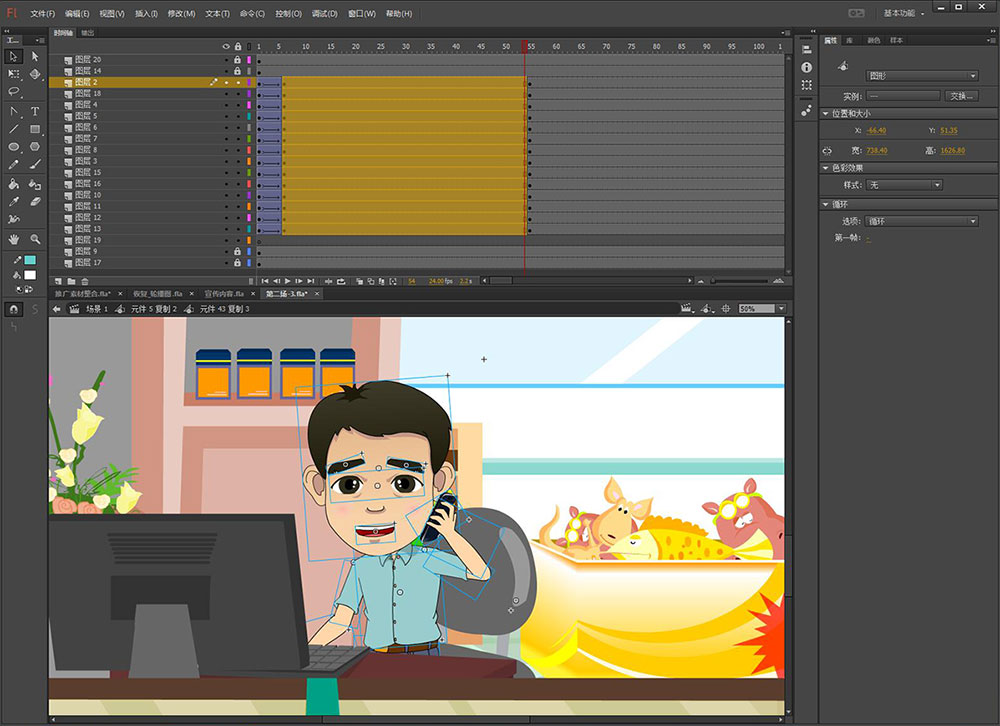Select the Text tool in the toolbar

35,111
